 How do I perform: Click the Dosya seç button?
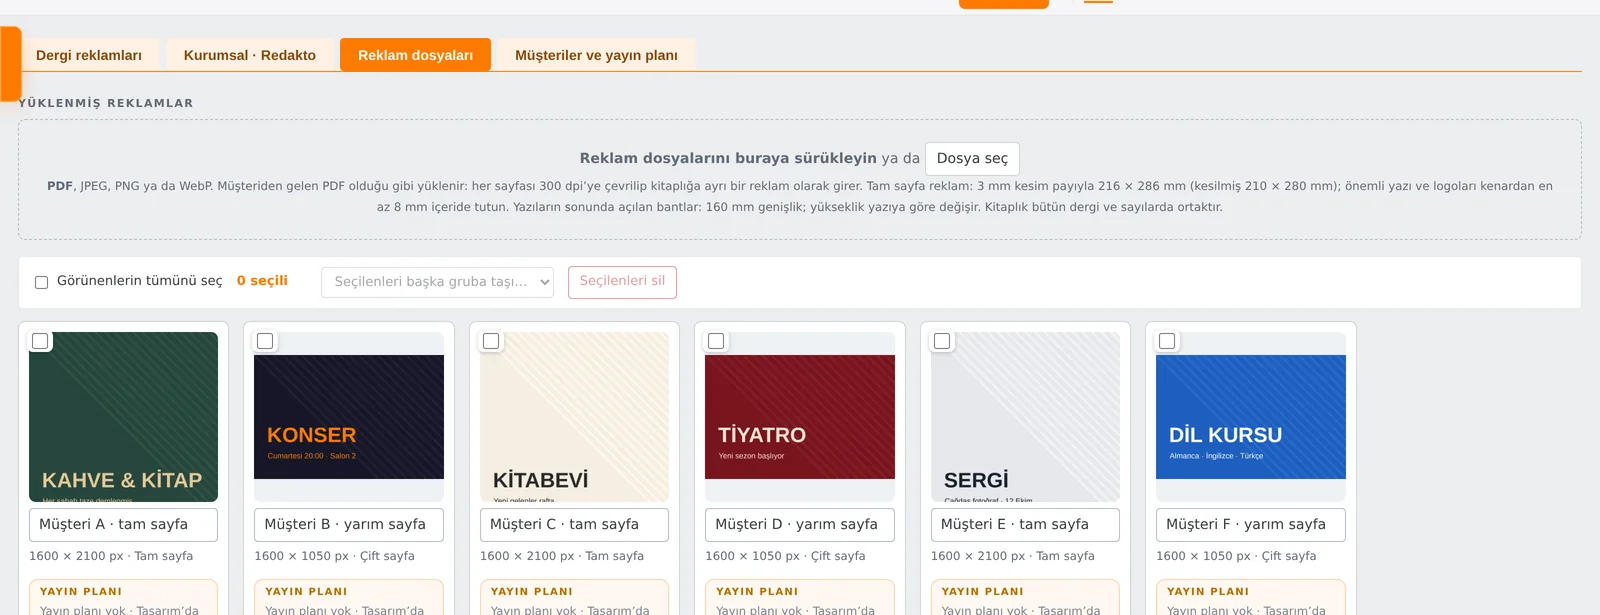(x=972, y=159)
